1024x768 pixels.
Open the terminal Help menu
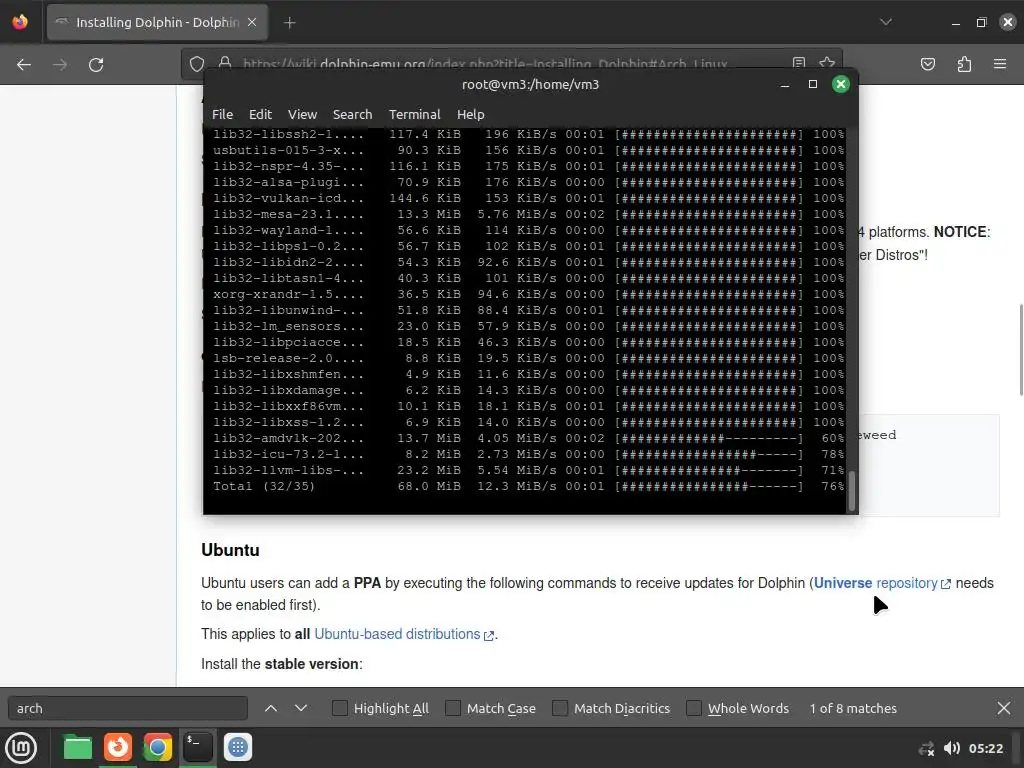coord(470,114)
